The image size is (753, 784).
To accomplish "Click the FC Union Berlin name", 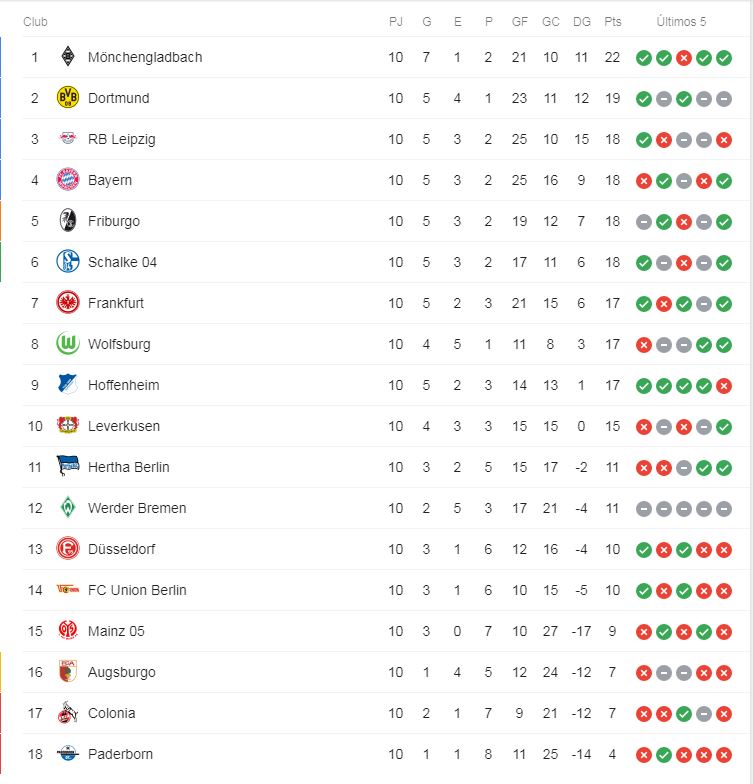I will [137, 590].
